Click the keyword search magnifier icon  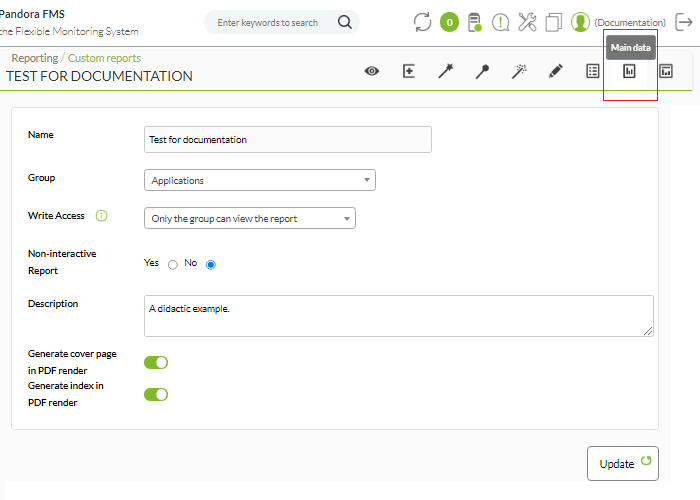pyautogui.click(x=345, y=22)
